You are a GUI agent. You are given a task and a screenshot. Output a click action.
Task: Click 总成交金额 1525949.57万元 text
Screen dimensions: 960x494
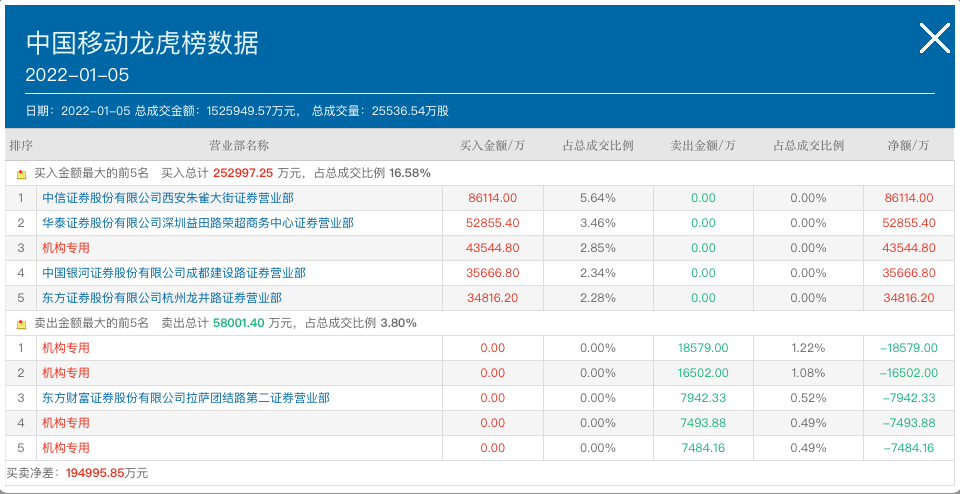pyautogui.click(x=217, y=111)
